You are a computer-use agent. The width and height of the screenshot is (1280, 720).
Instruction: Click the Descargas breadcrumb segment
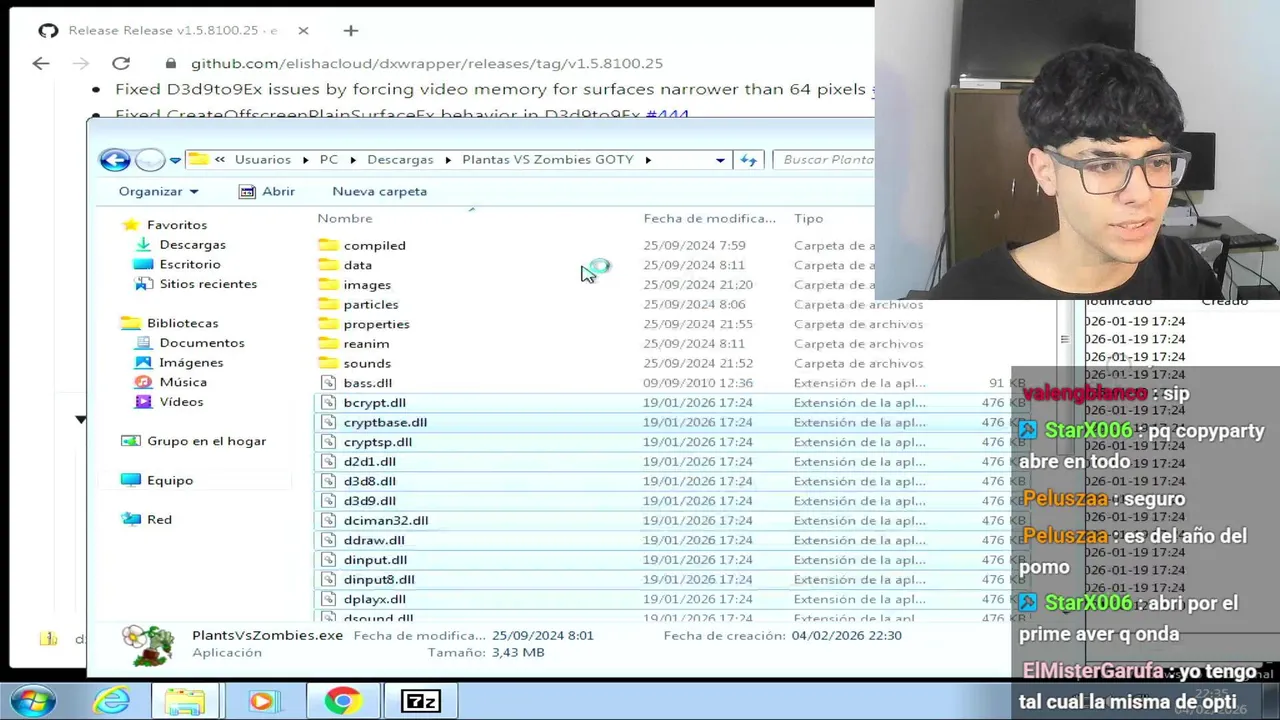400,160
